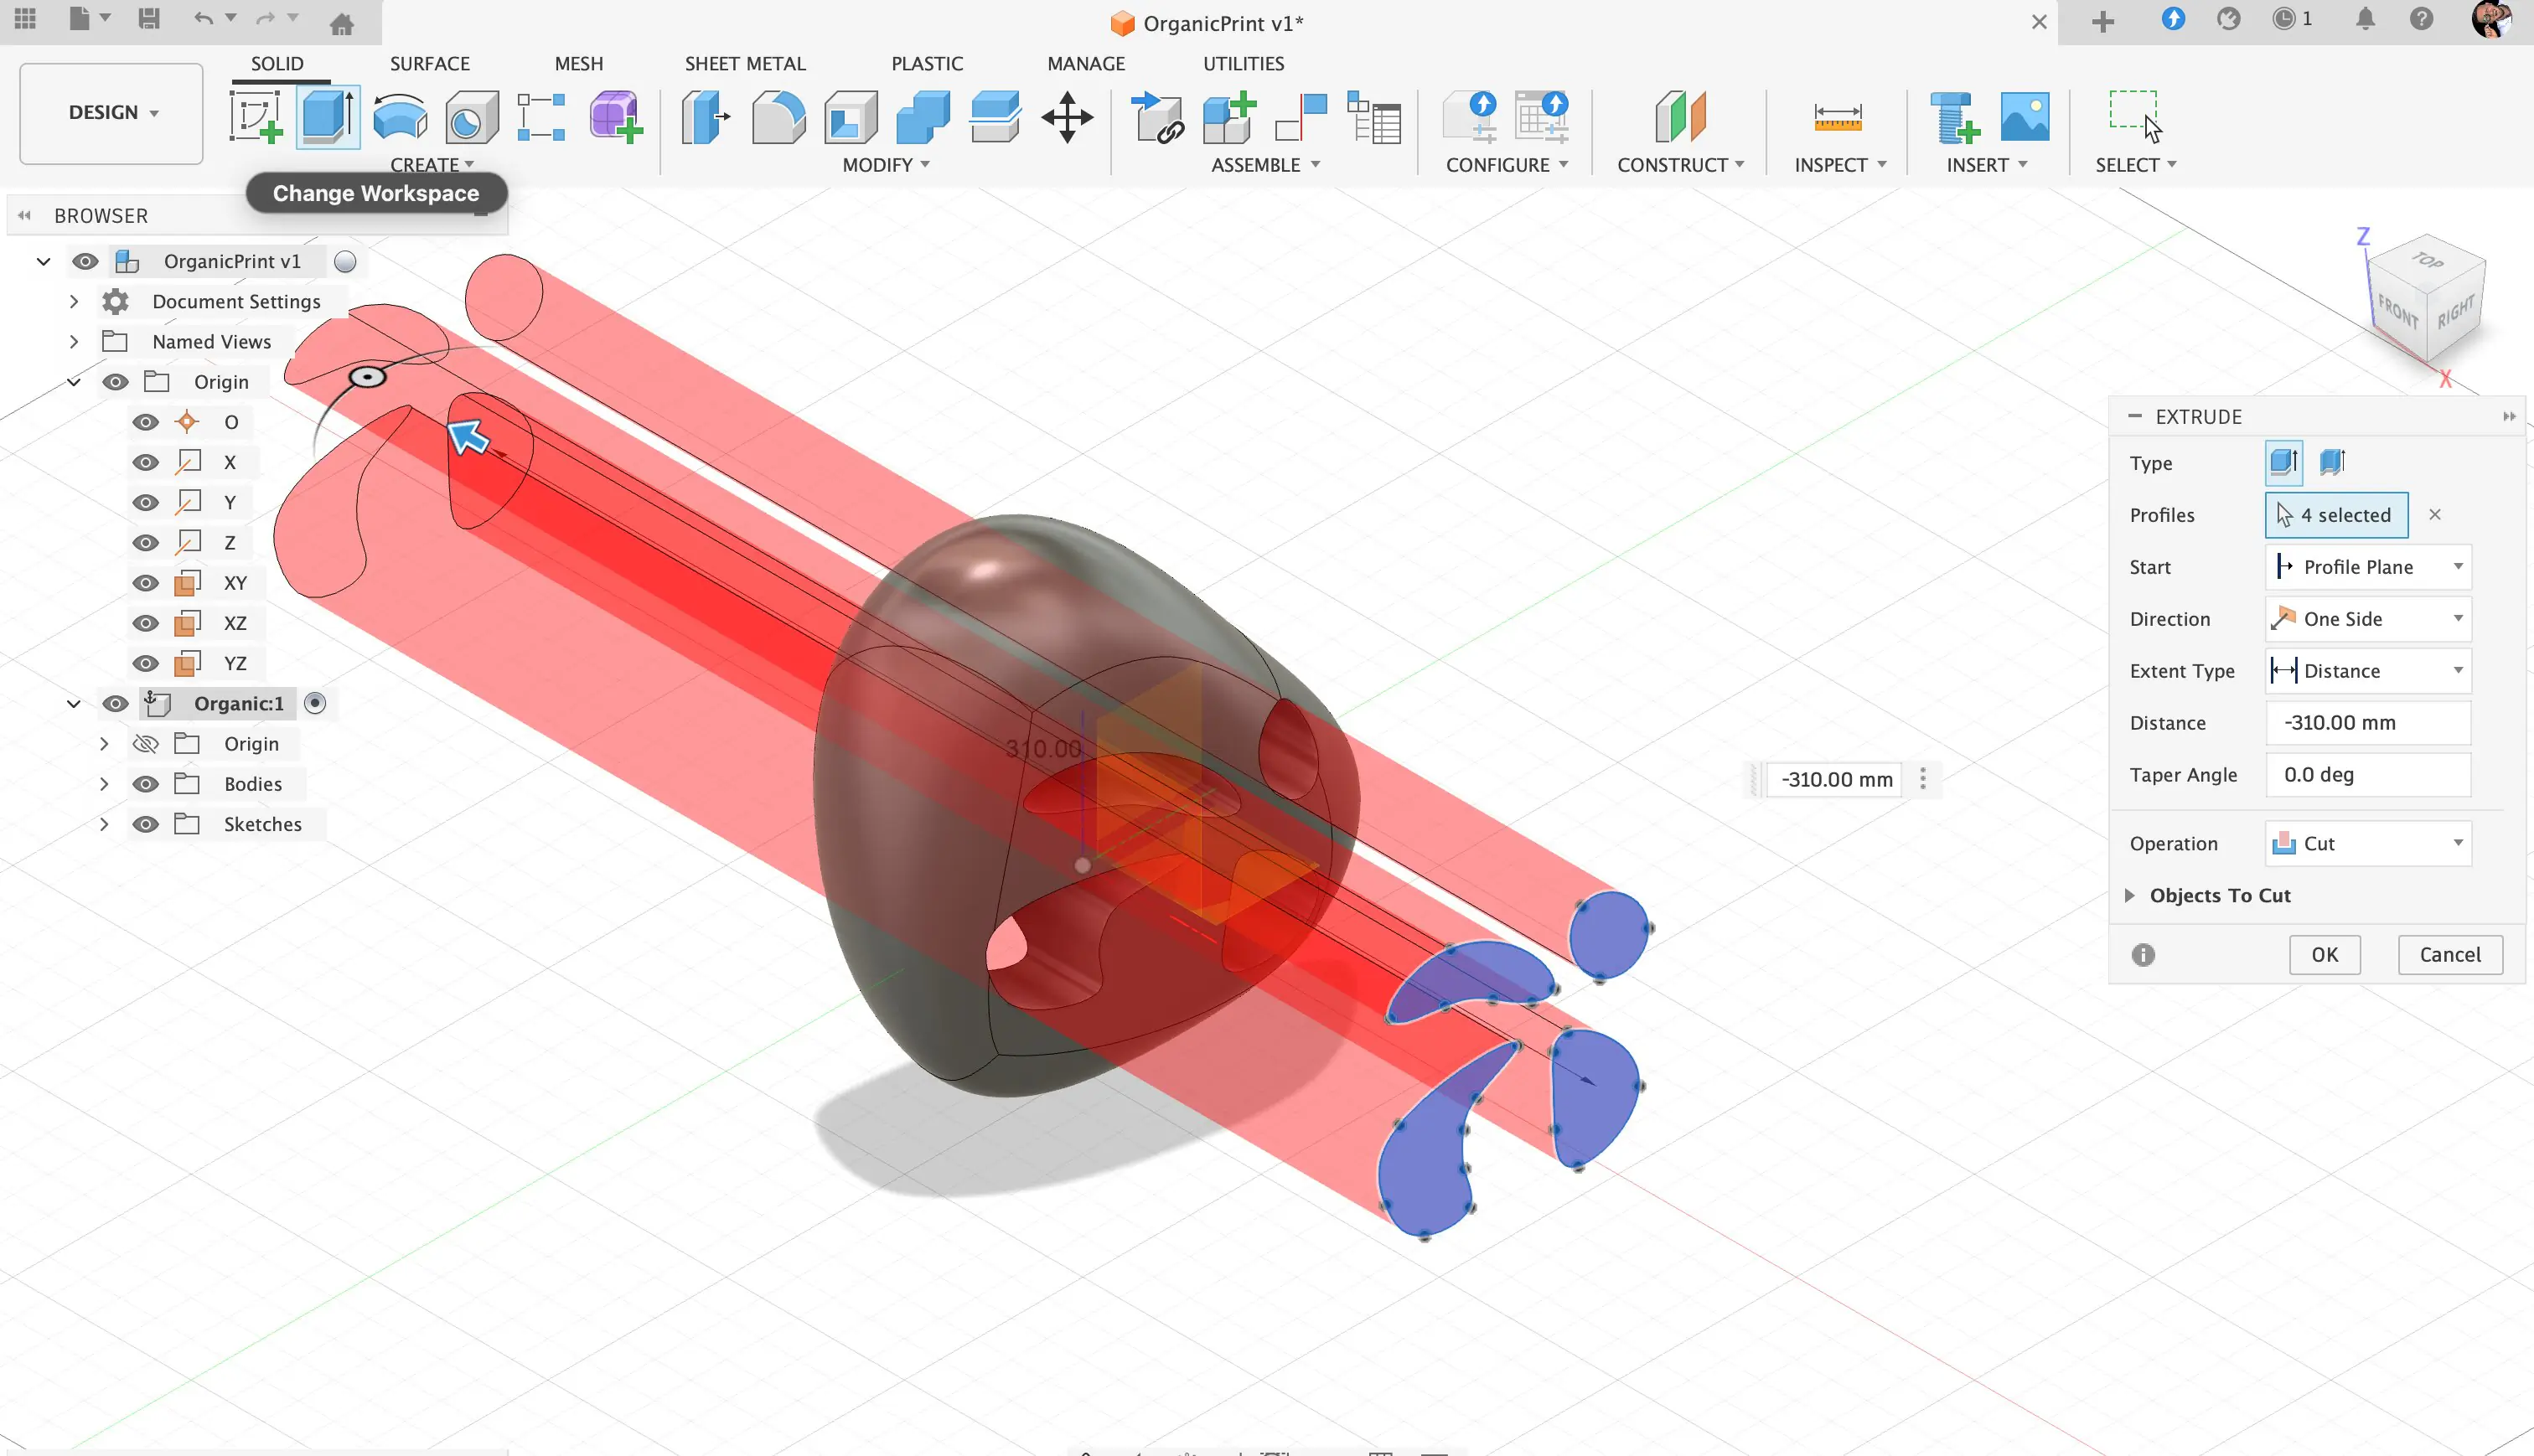Click the Press Pull tool icon

[x=706, y=117]
